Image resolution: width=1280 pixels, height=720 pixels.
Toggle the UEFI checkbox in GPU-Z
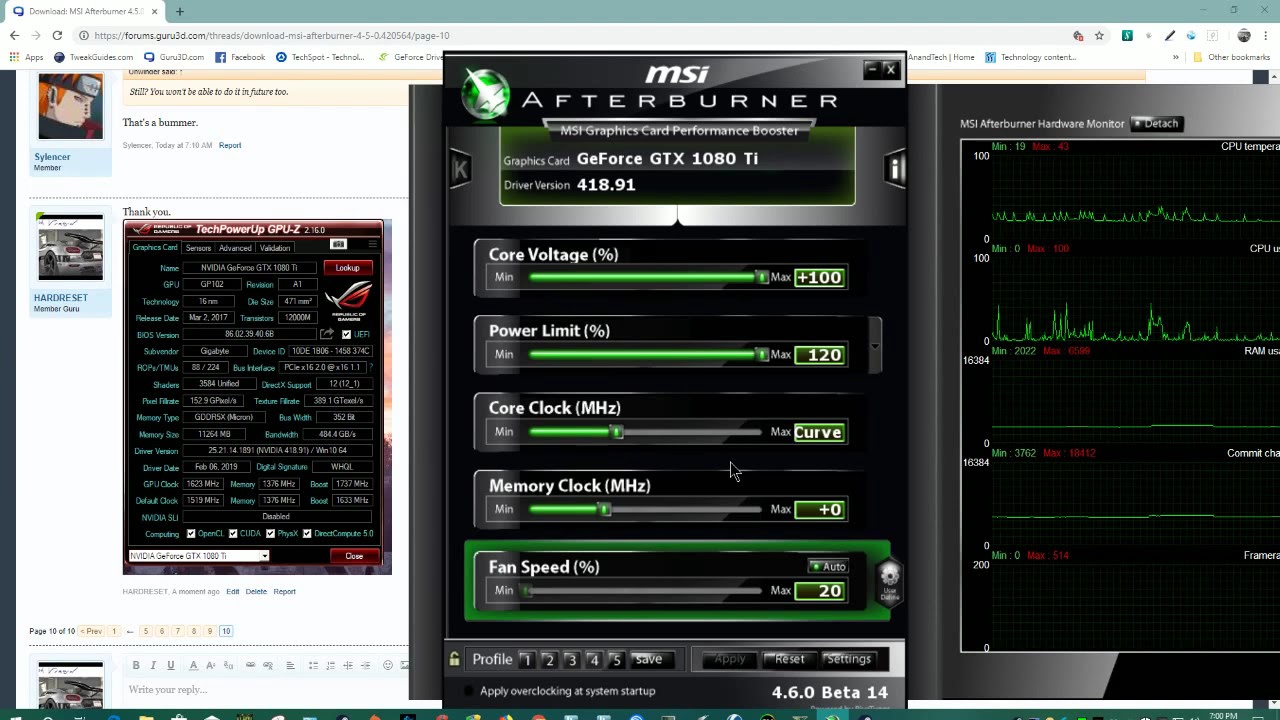(x=346, y=334)
